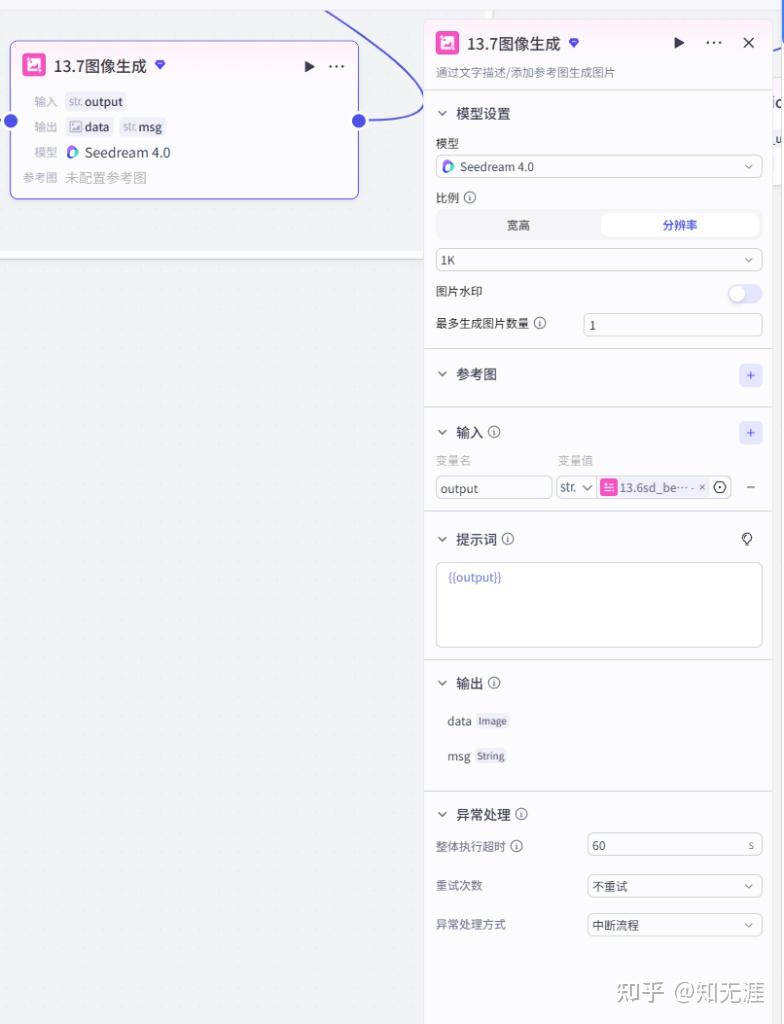Click the {{output}} prompt text area
784x1024 pixels.
tap(598, 605)
